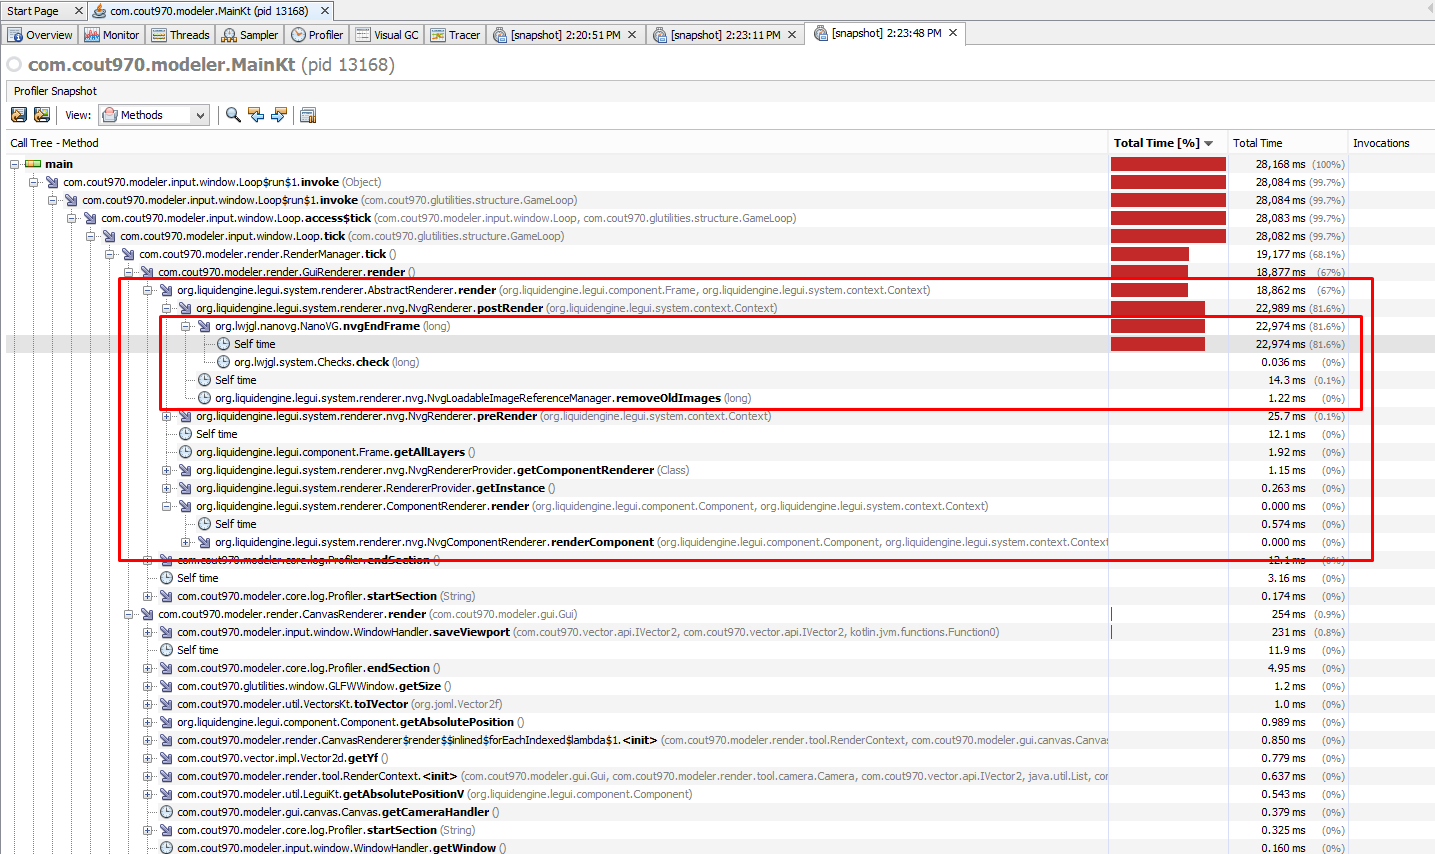Expand the getComponentRenderer (Class) node

coord(167,470)
